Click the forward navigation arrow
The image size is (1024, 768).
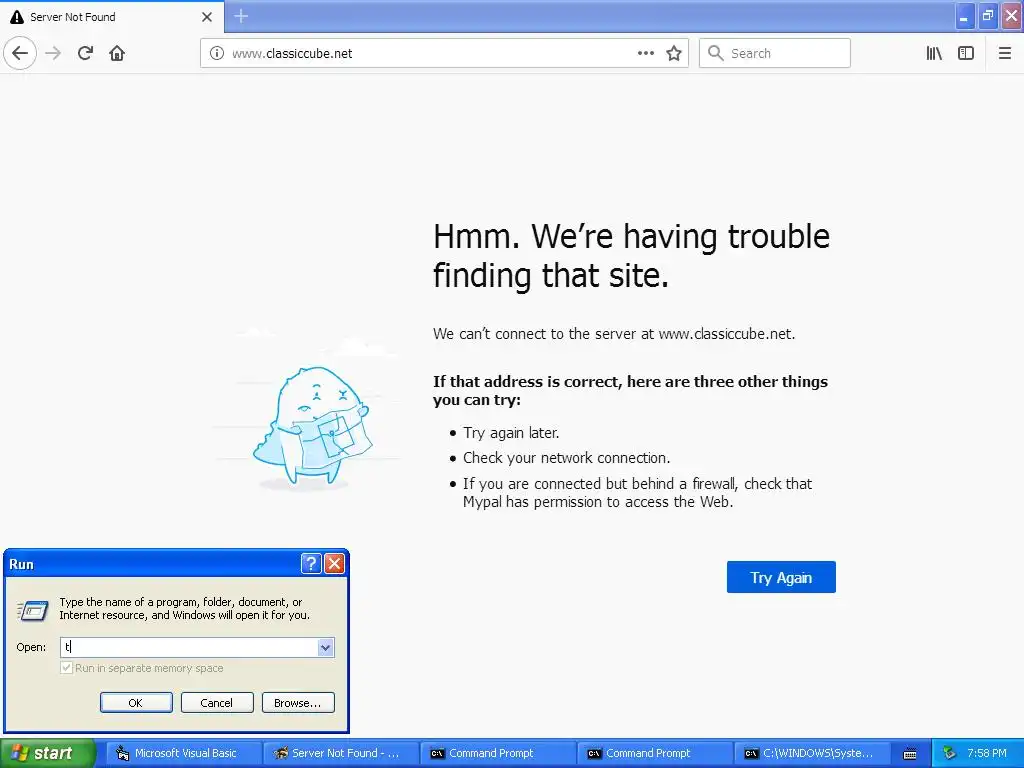coord(53,53)
